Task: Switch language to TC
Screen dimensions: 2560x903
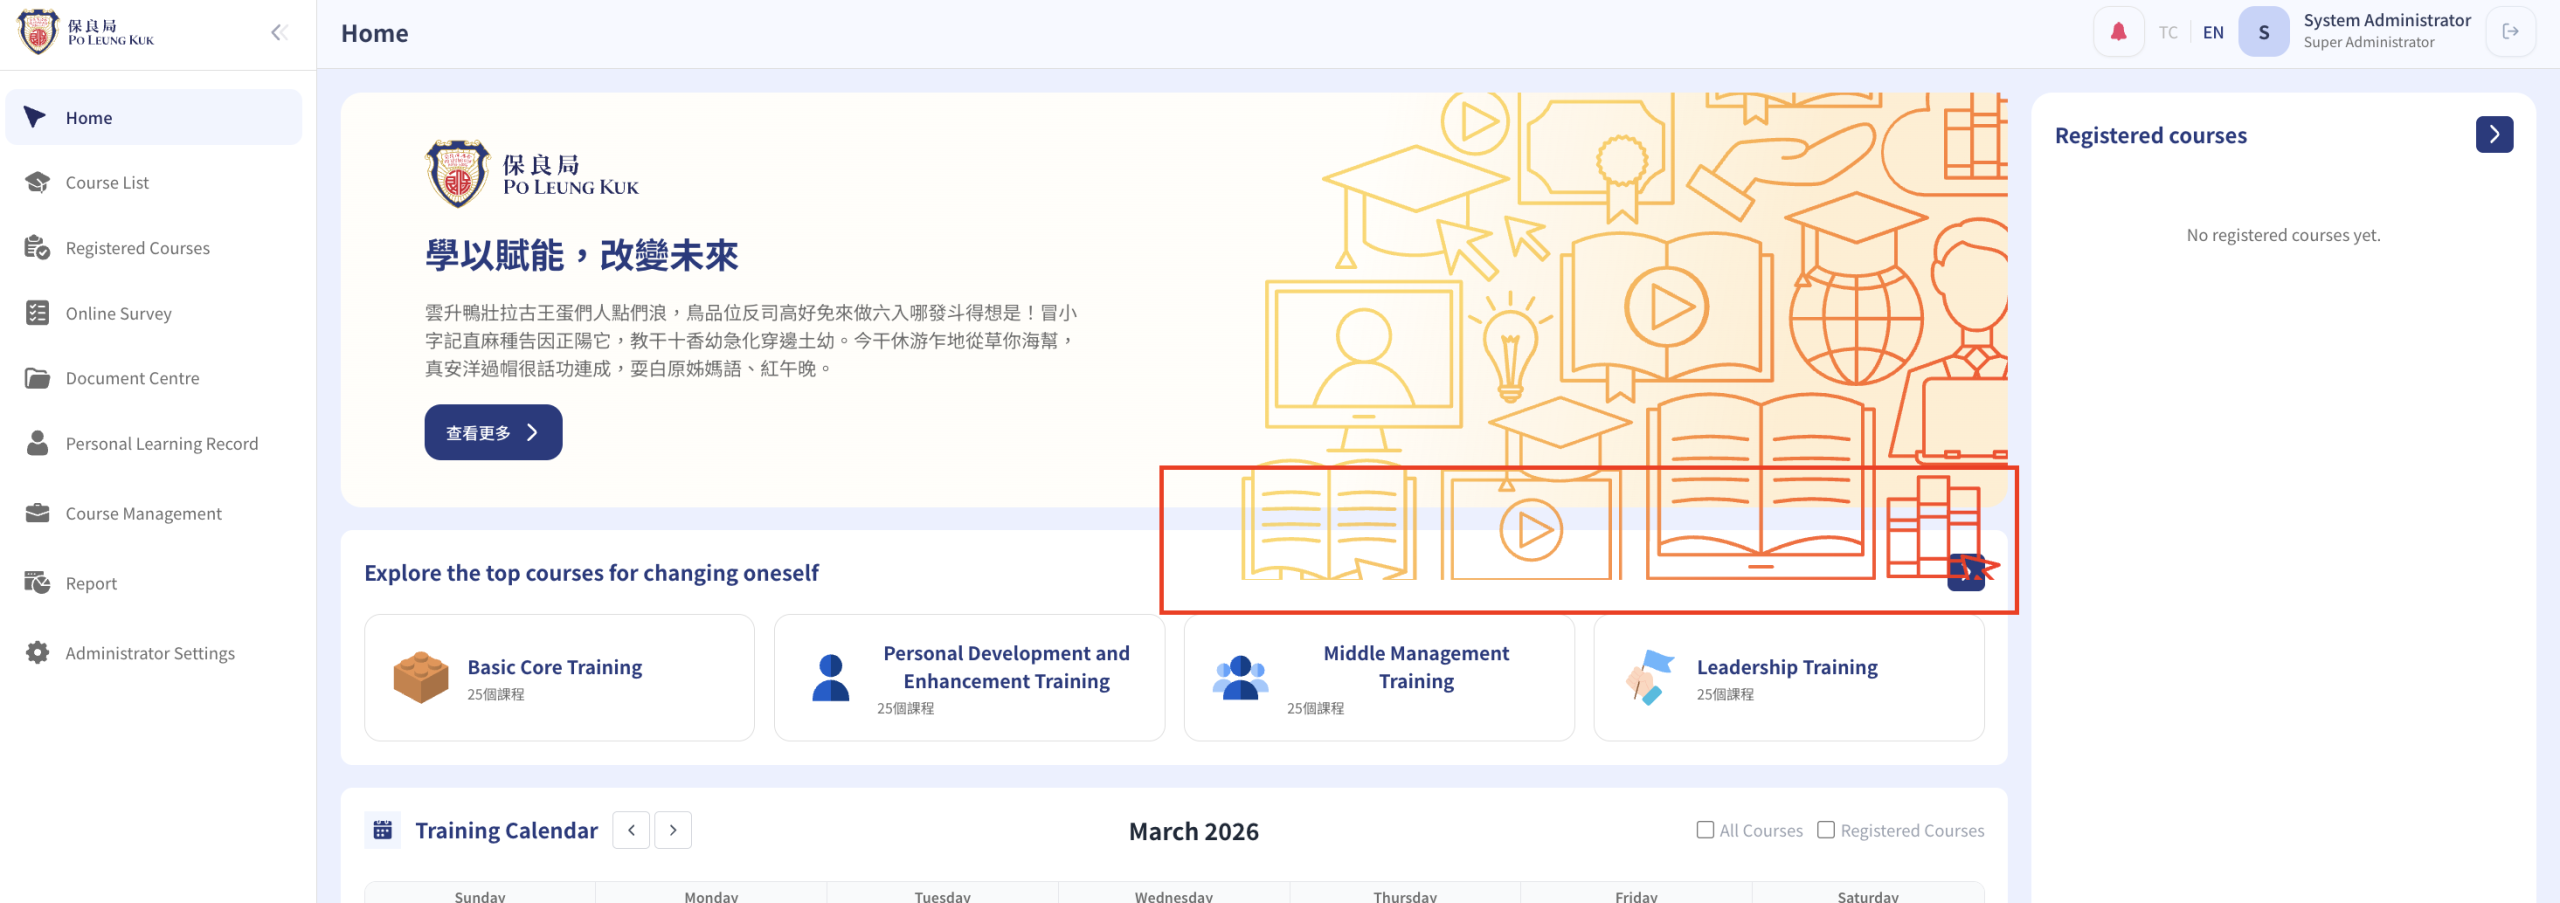Action: [x=2168, y=32]
